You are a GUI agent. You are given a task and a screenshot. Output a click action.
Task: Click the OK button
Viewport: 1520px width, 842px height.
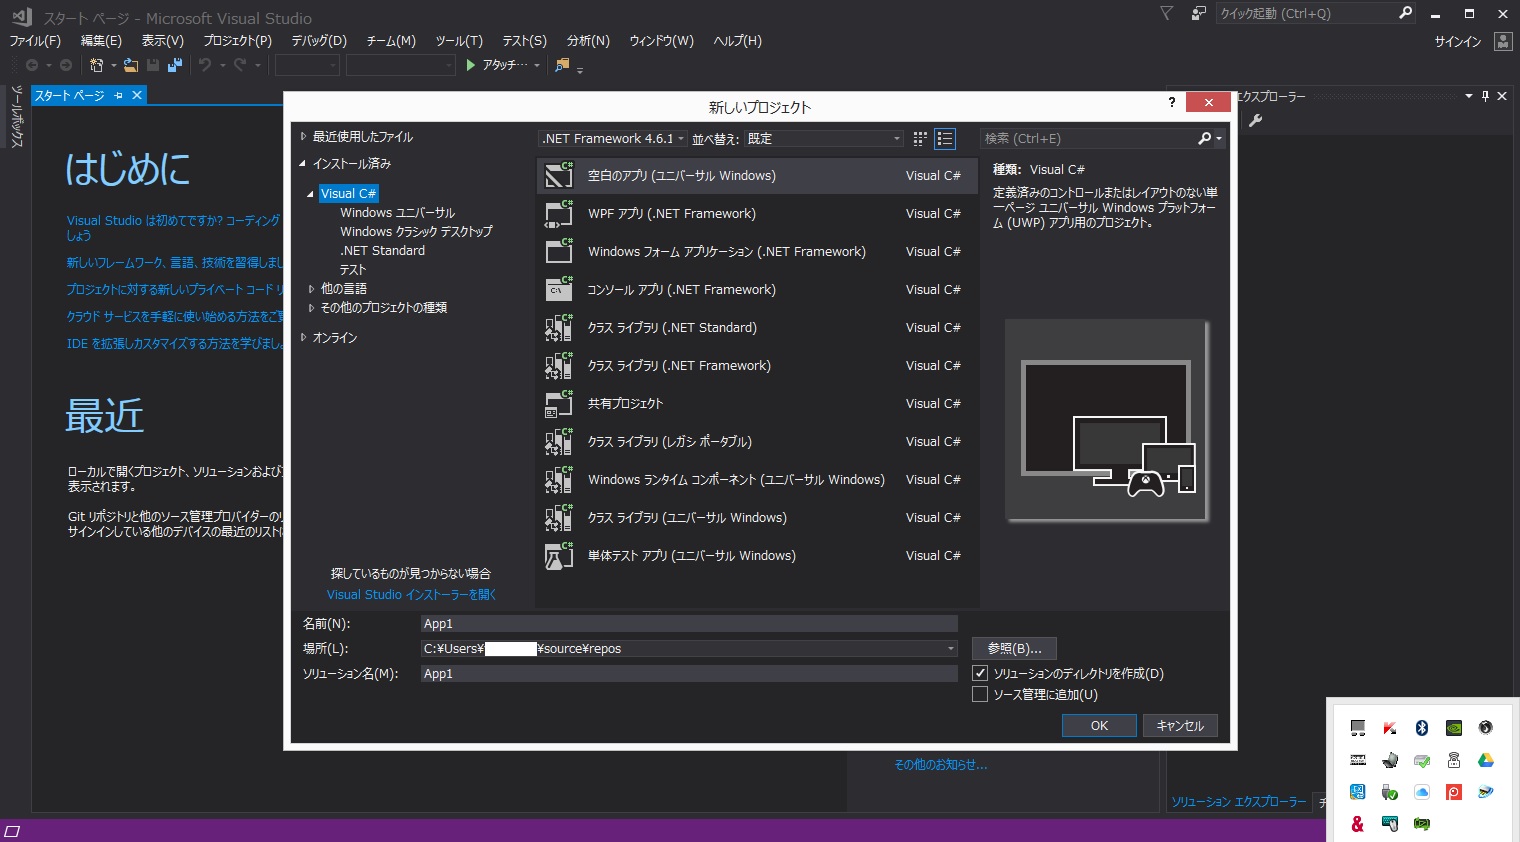coord(1099,726)
